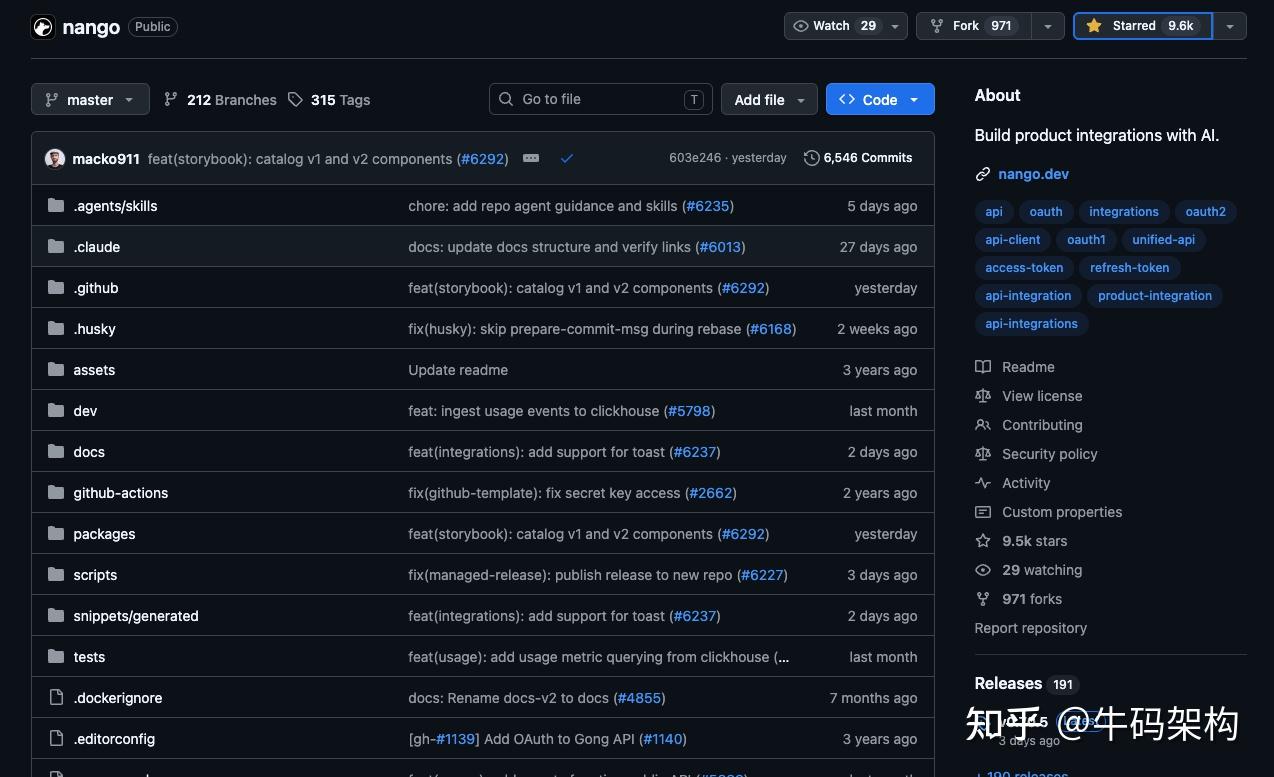Open the 6,546 Commits history link
Image resolution: width=1274 pixels, height=777 pixels.
(x=858, y=158)
